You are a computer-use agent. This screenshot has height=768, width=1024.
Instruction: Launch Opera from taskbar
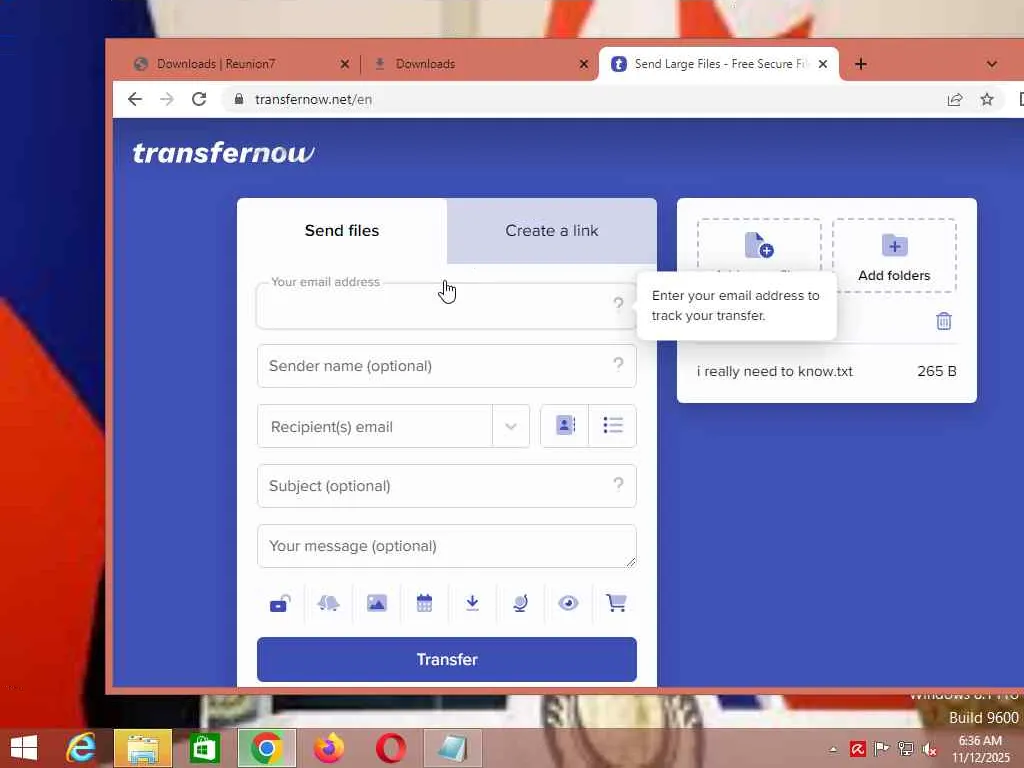[x=391, y=748]
